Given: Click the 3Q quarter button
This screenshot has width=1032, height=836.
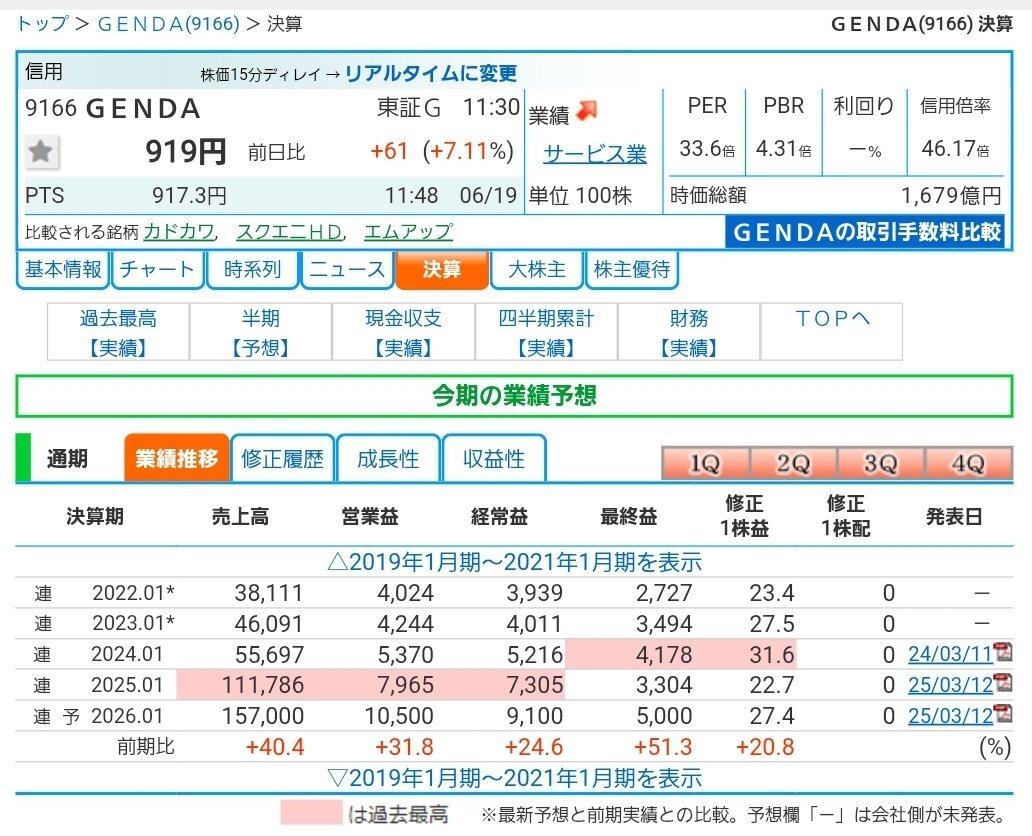Looking at the screenshot, I should click(881, 463).
